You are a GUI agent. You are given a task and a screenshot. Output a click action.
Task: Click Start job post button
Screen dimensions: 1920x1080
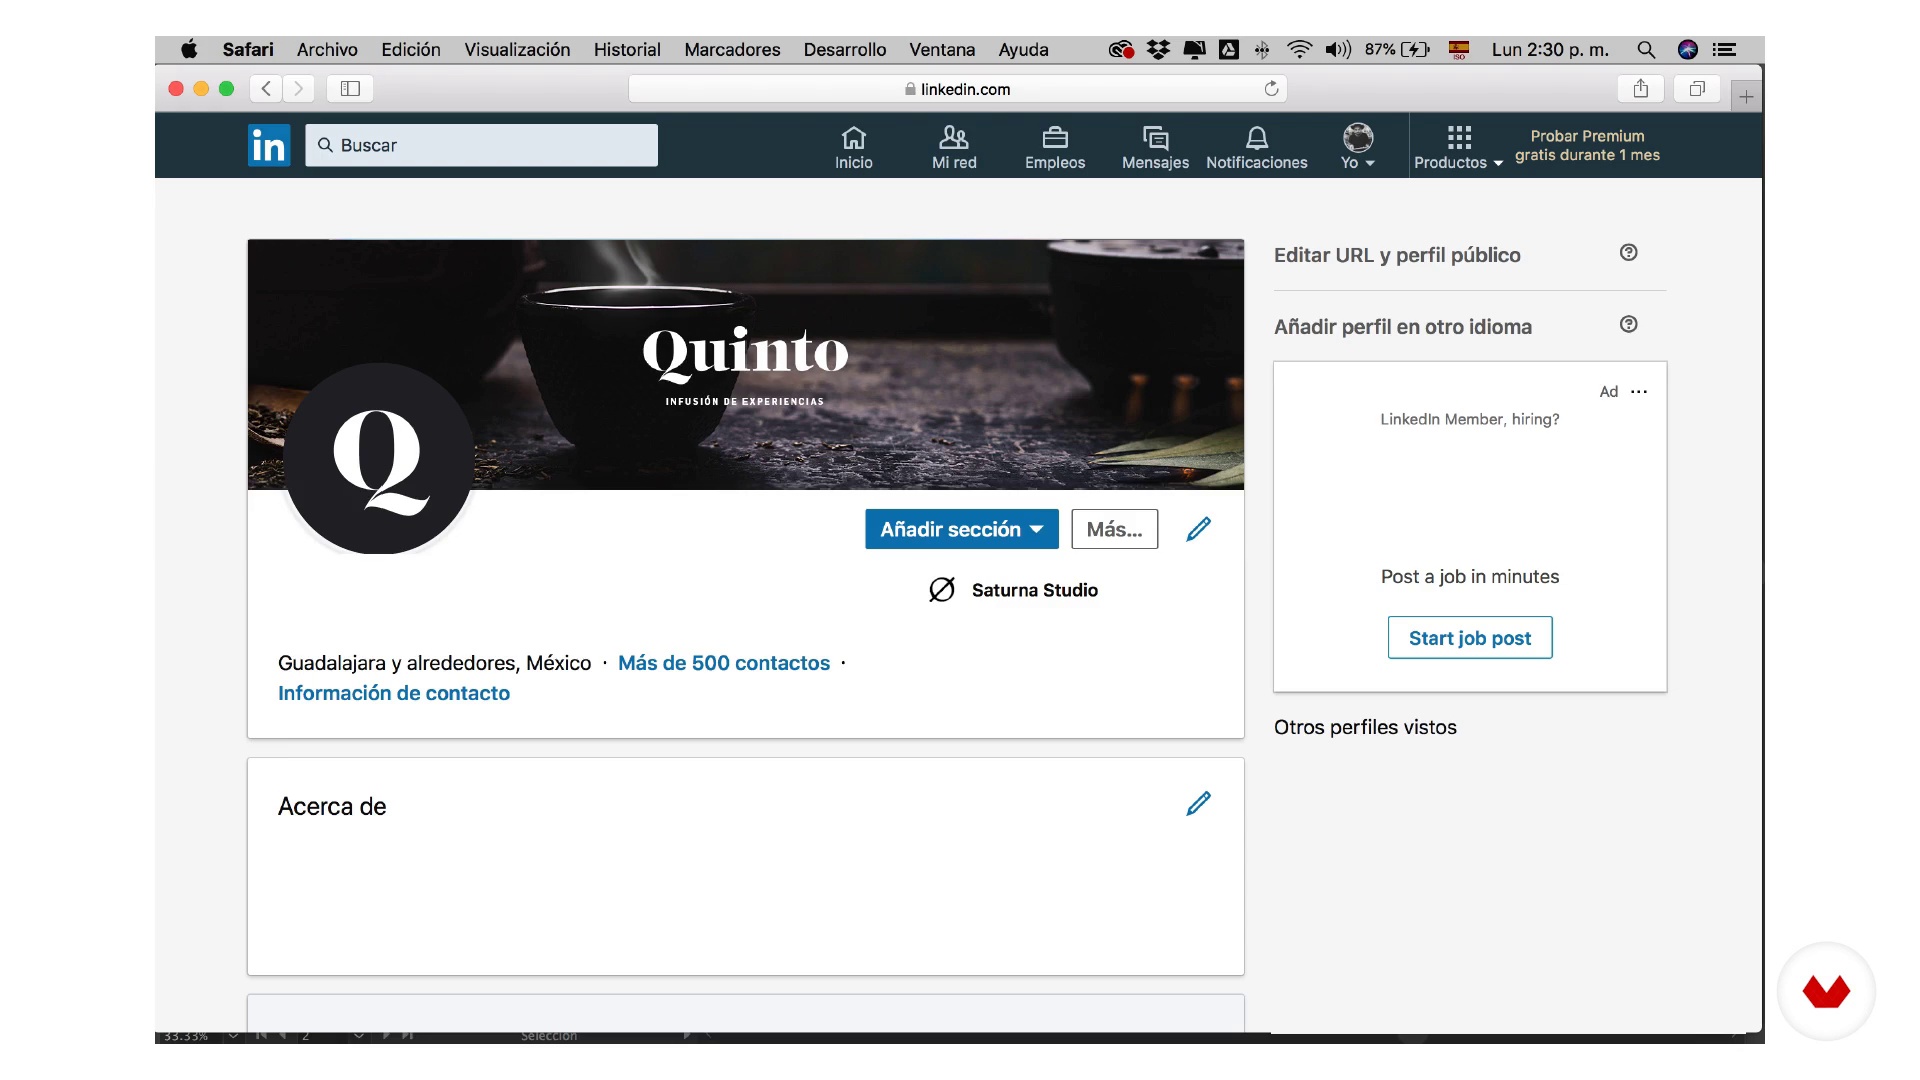[x=1470, y=638]
